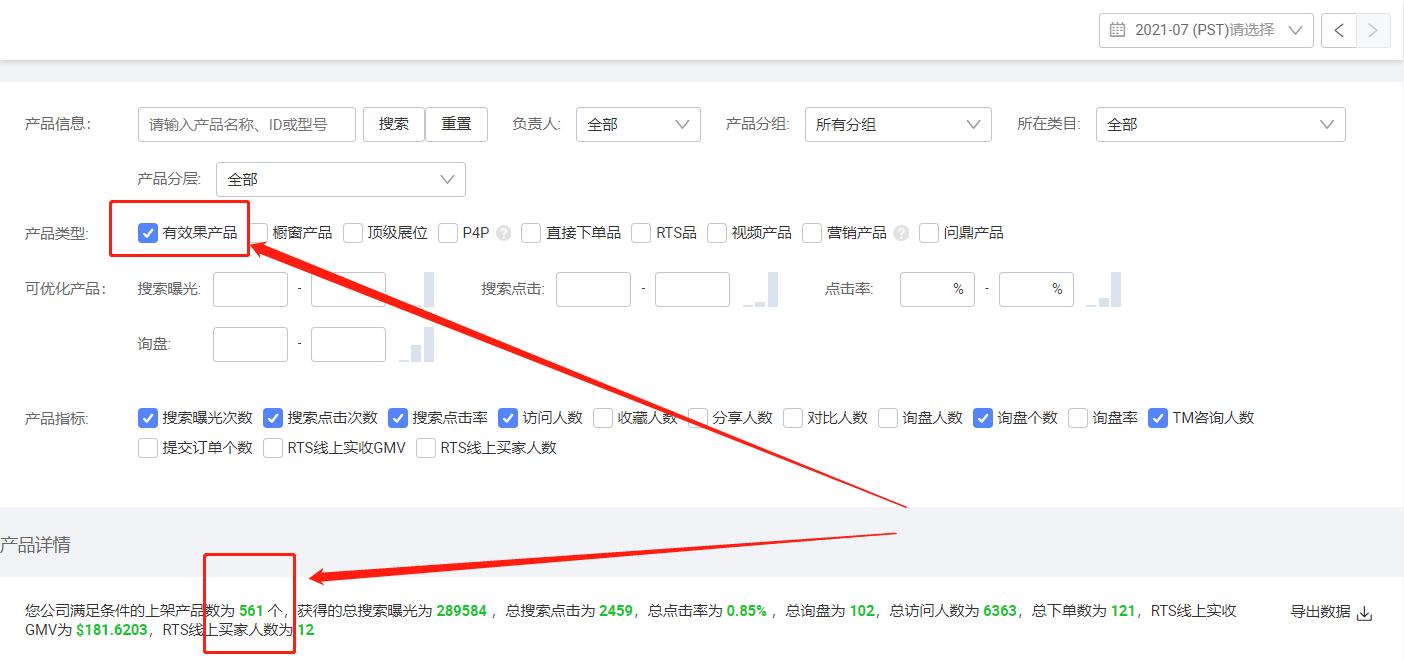Select the total clicks value 2459
The width and height of the screenshot is (1404, 661).
pos(616,610)
